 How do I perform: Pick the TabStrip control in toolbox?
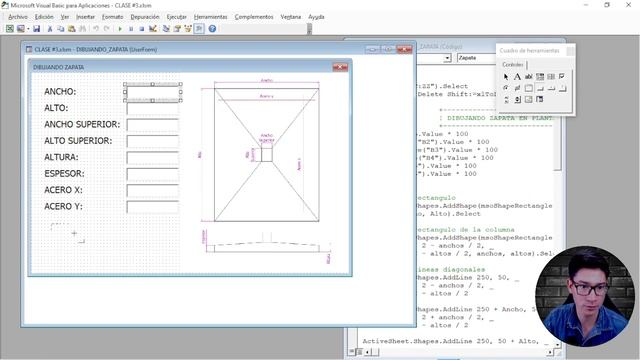551,88
